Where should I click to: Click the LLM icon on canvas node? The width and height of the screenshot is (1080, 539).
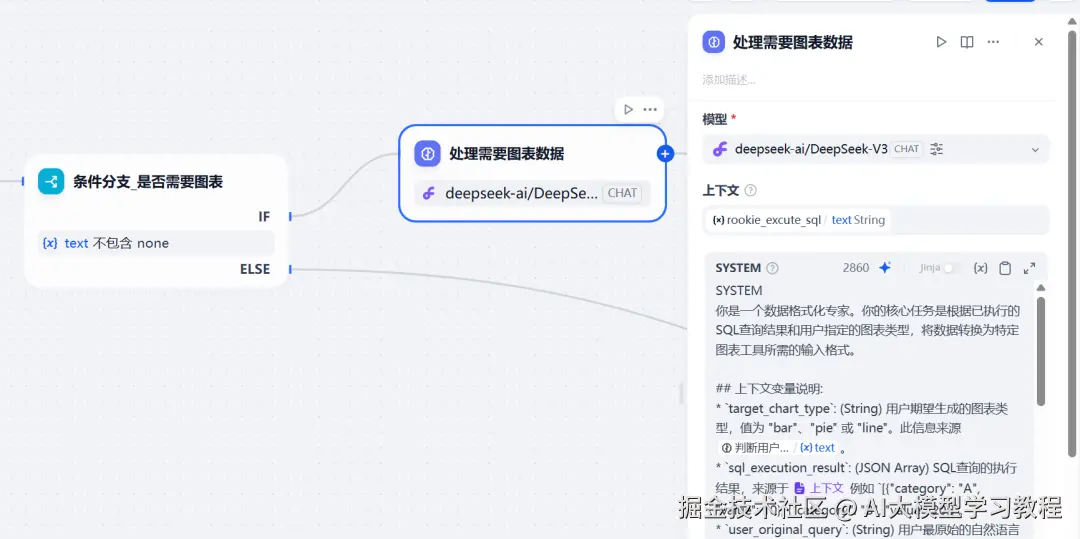click(427, 154)
